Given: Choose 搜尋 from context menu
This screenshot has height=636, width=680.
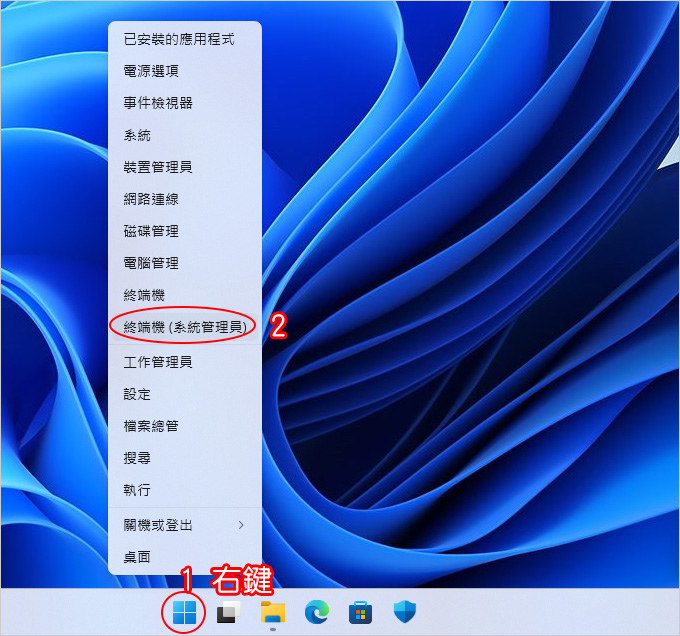Looking at the screenshot, I should tap(185, 458).
